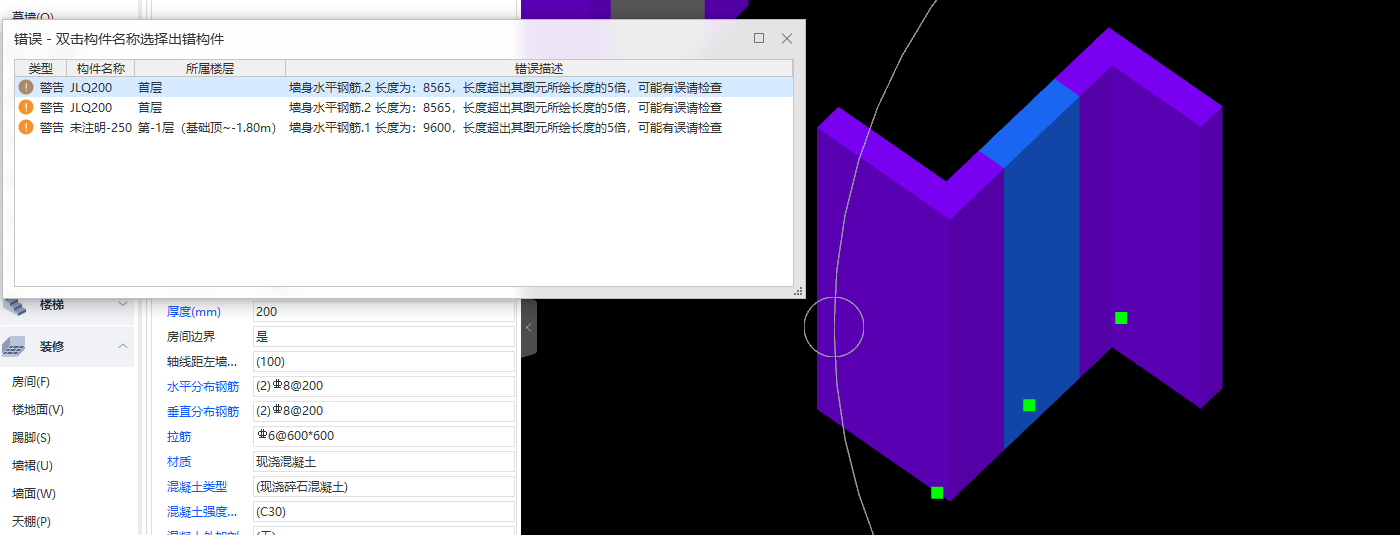Edit the 轴线距左墙 value (100)
Image resolution: width=1400 pixels, height=535 pixels.
click(x=384, y=362)
